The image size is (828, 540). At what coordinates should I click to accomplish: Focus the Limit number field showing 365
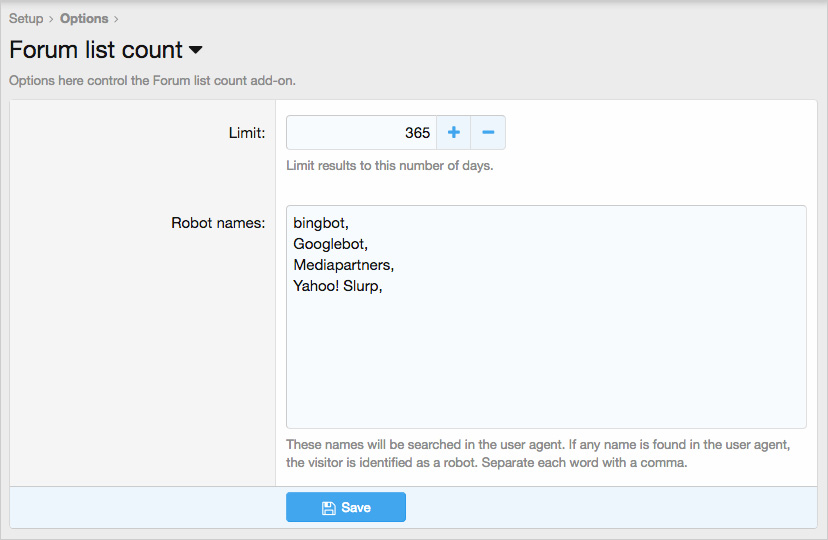tap(361, 133)
